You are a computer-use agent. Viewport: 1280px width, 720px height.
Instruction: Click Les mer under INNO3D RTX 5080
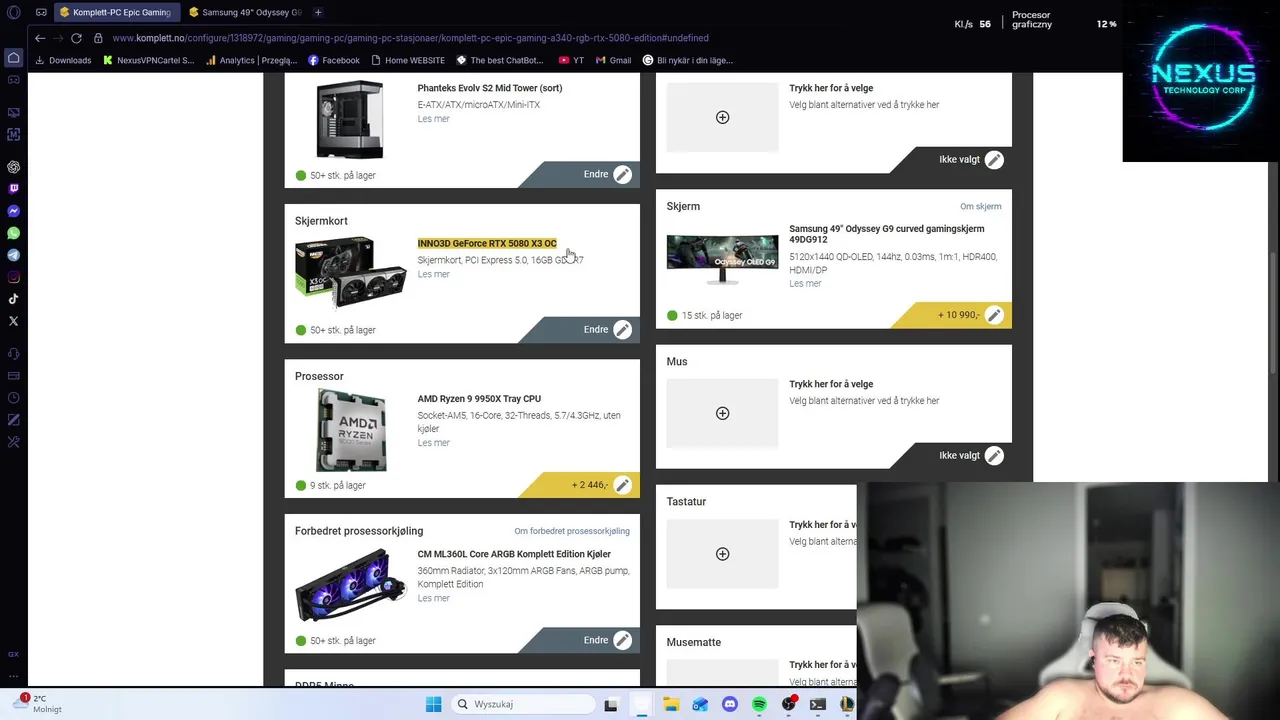click(433, 274)
